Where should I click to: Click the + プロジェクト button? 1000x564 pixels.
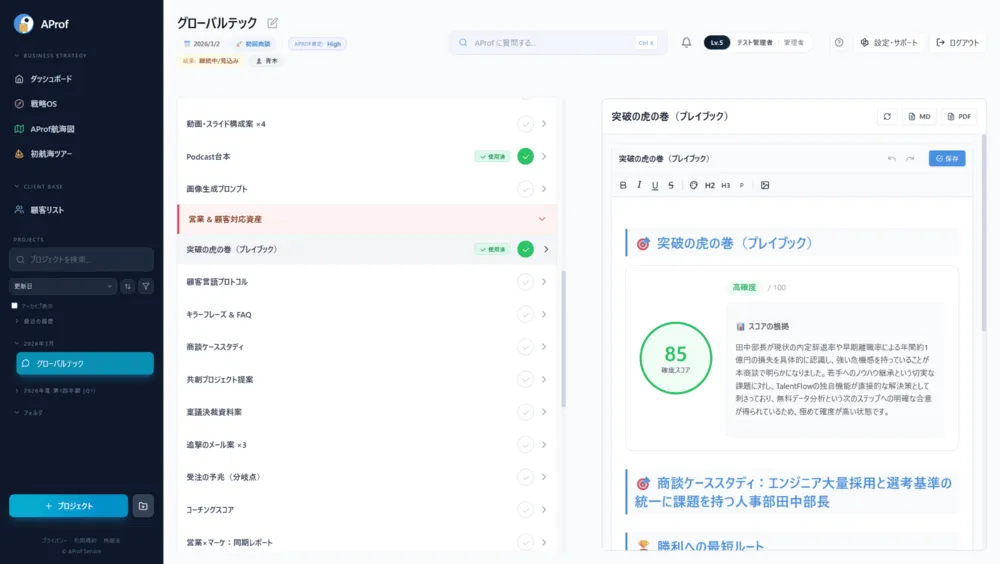point(68,506)
